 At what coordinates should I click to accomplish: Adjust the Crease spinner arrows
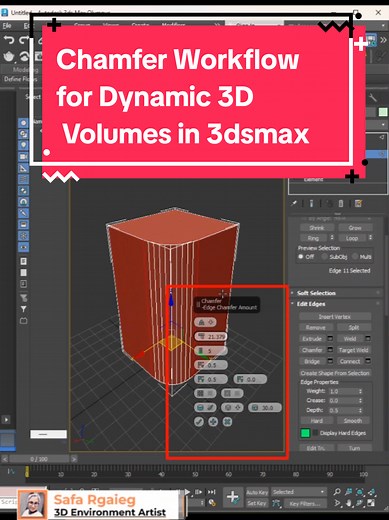360,400
